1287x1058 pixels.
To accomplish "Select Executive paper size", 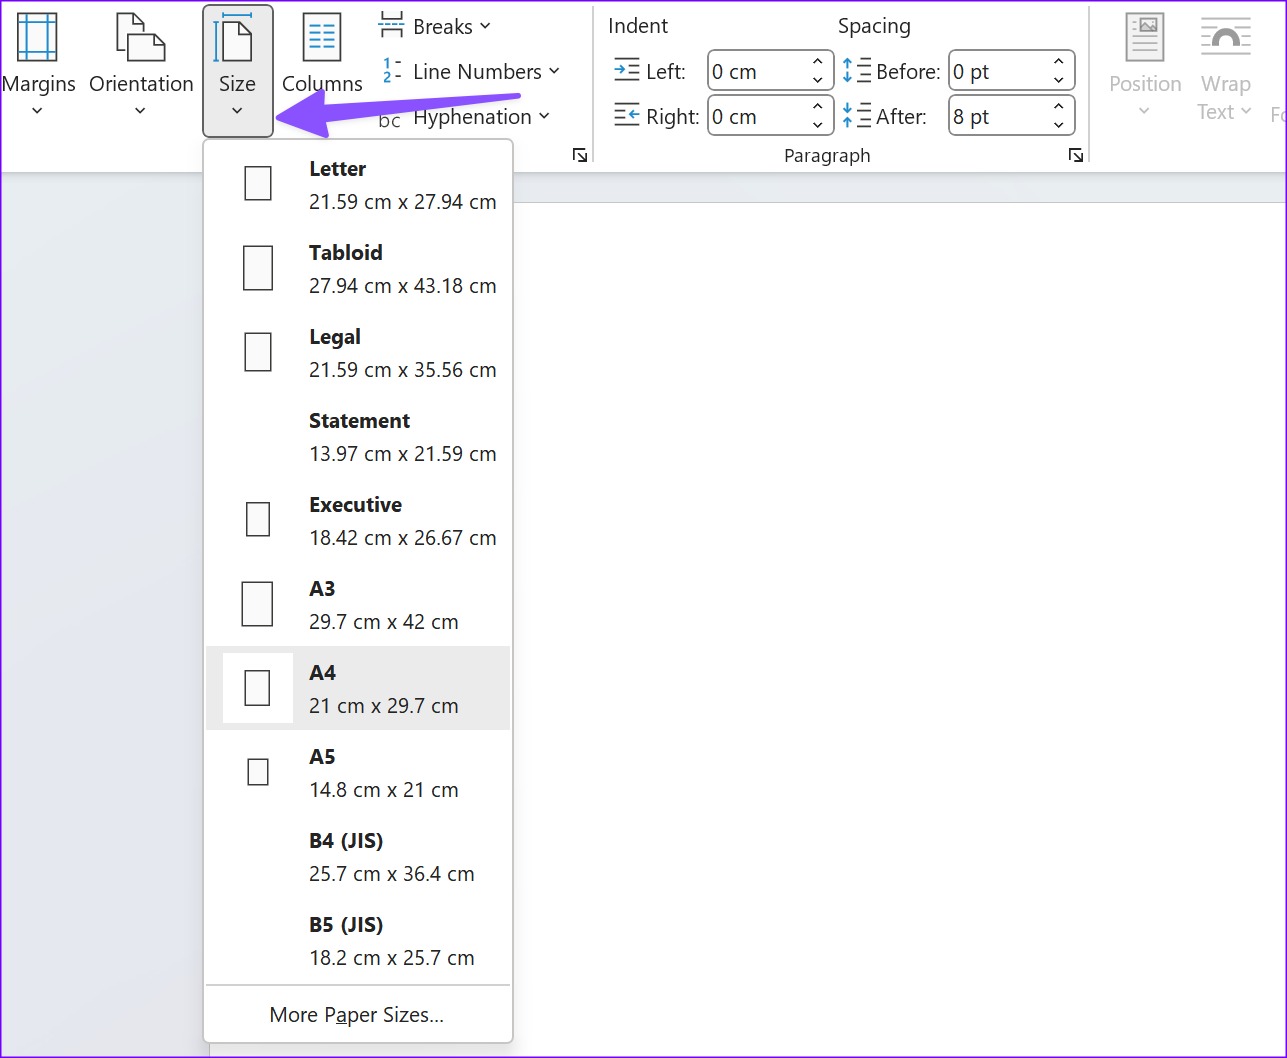I will (x=358, y=520).
